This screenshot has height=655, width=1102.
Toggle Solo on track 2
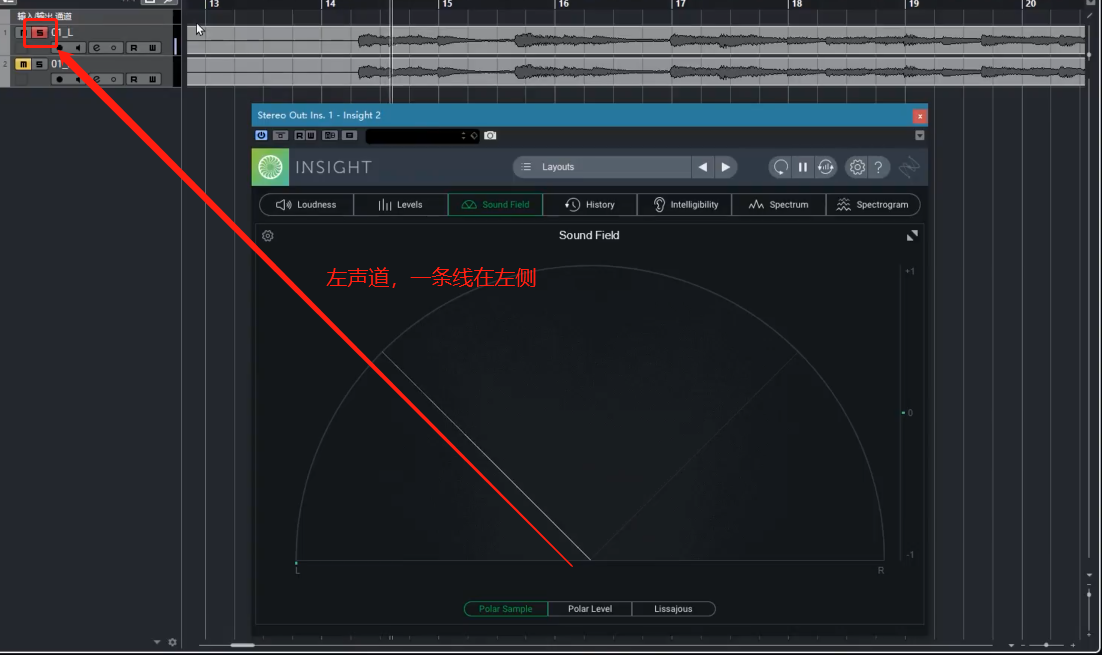(x=39, y=64)
